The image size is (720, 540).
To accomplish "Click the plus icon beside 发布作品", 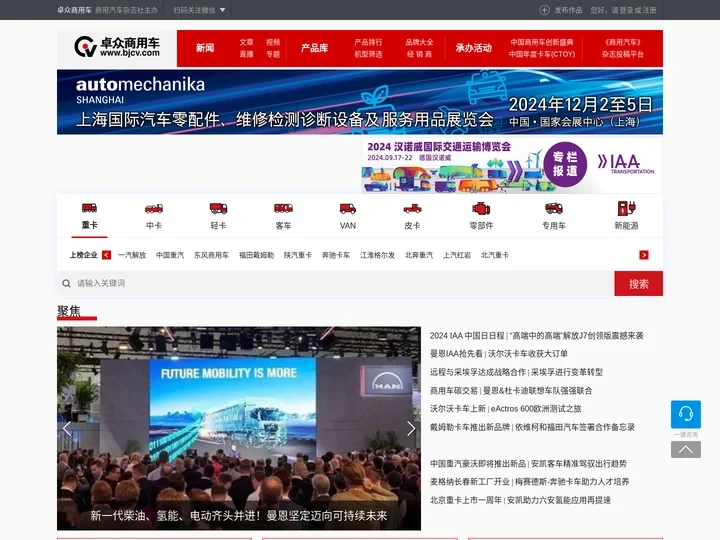I will click(x=544, y=10).
